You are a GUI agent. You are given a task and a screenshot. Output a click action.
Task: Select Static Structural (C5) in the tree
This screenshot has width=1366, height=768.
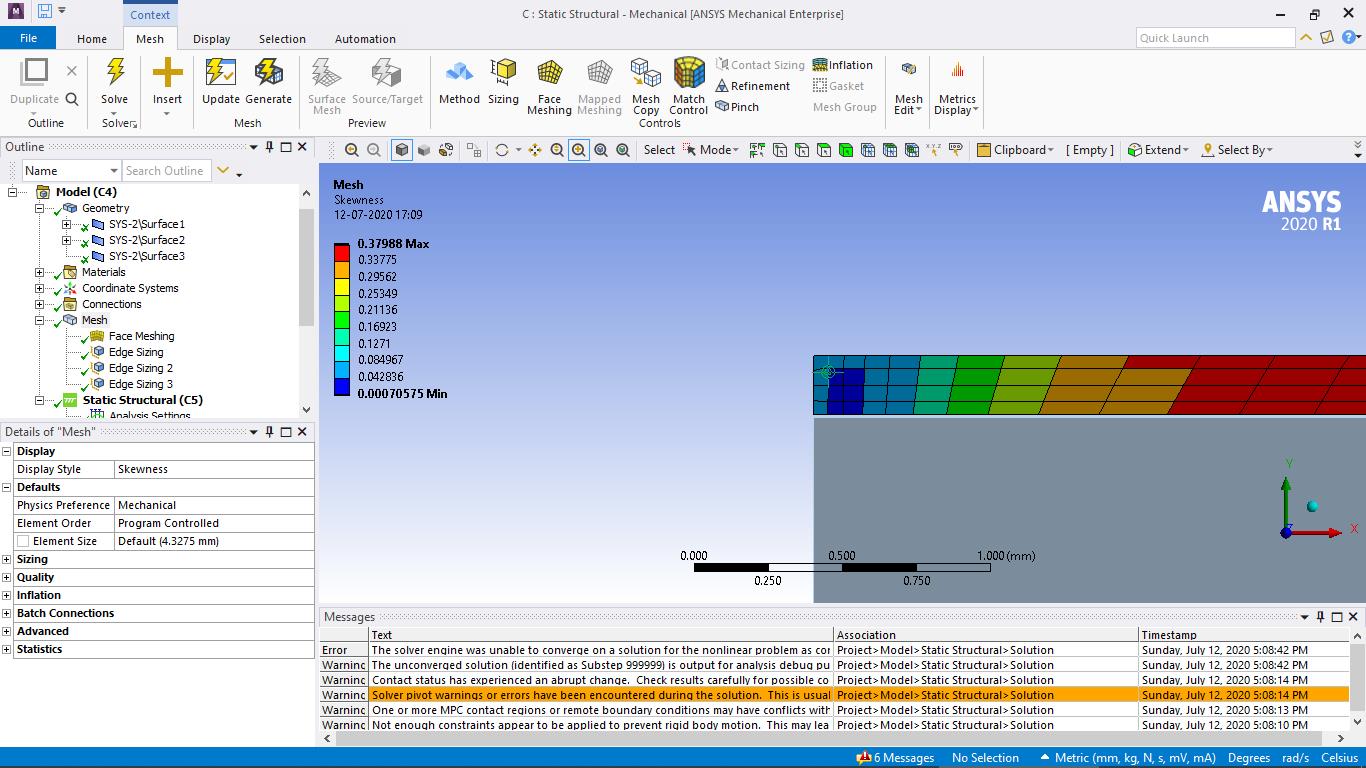142,400
